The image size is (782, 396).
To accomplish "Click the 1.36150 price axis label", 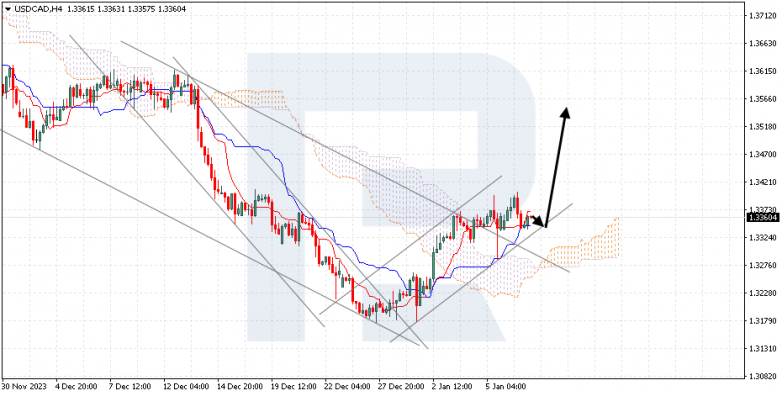I will click(762, 71).
